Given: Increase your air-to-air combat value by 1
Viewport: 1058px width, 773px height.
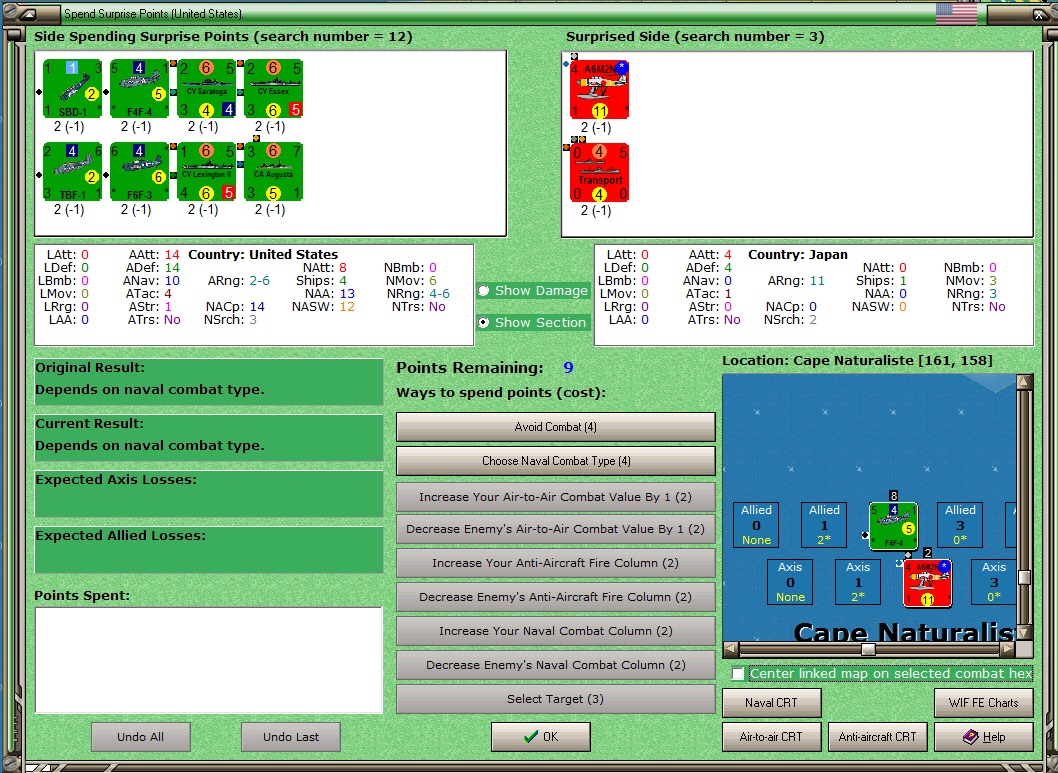Looking at the screenshot, I should pyautogui.click(x=555, y=497).
